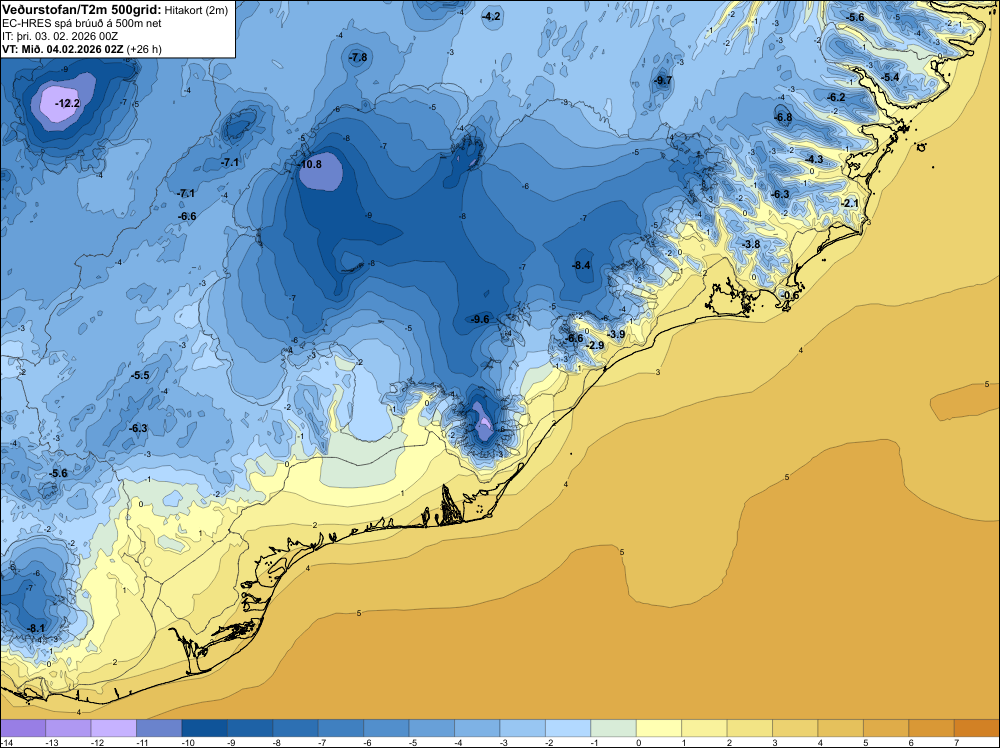Click the -3.9 temperature label
The width and height of the screenshot is (1000, 748).
point(616,334)
